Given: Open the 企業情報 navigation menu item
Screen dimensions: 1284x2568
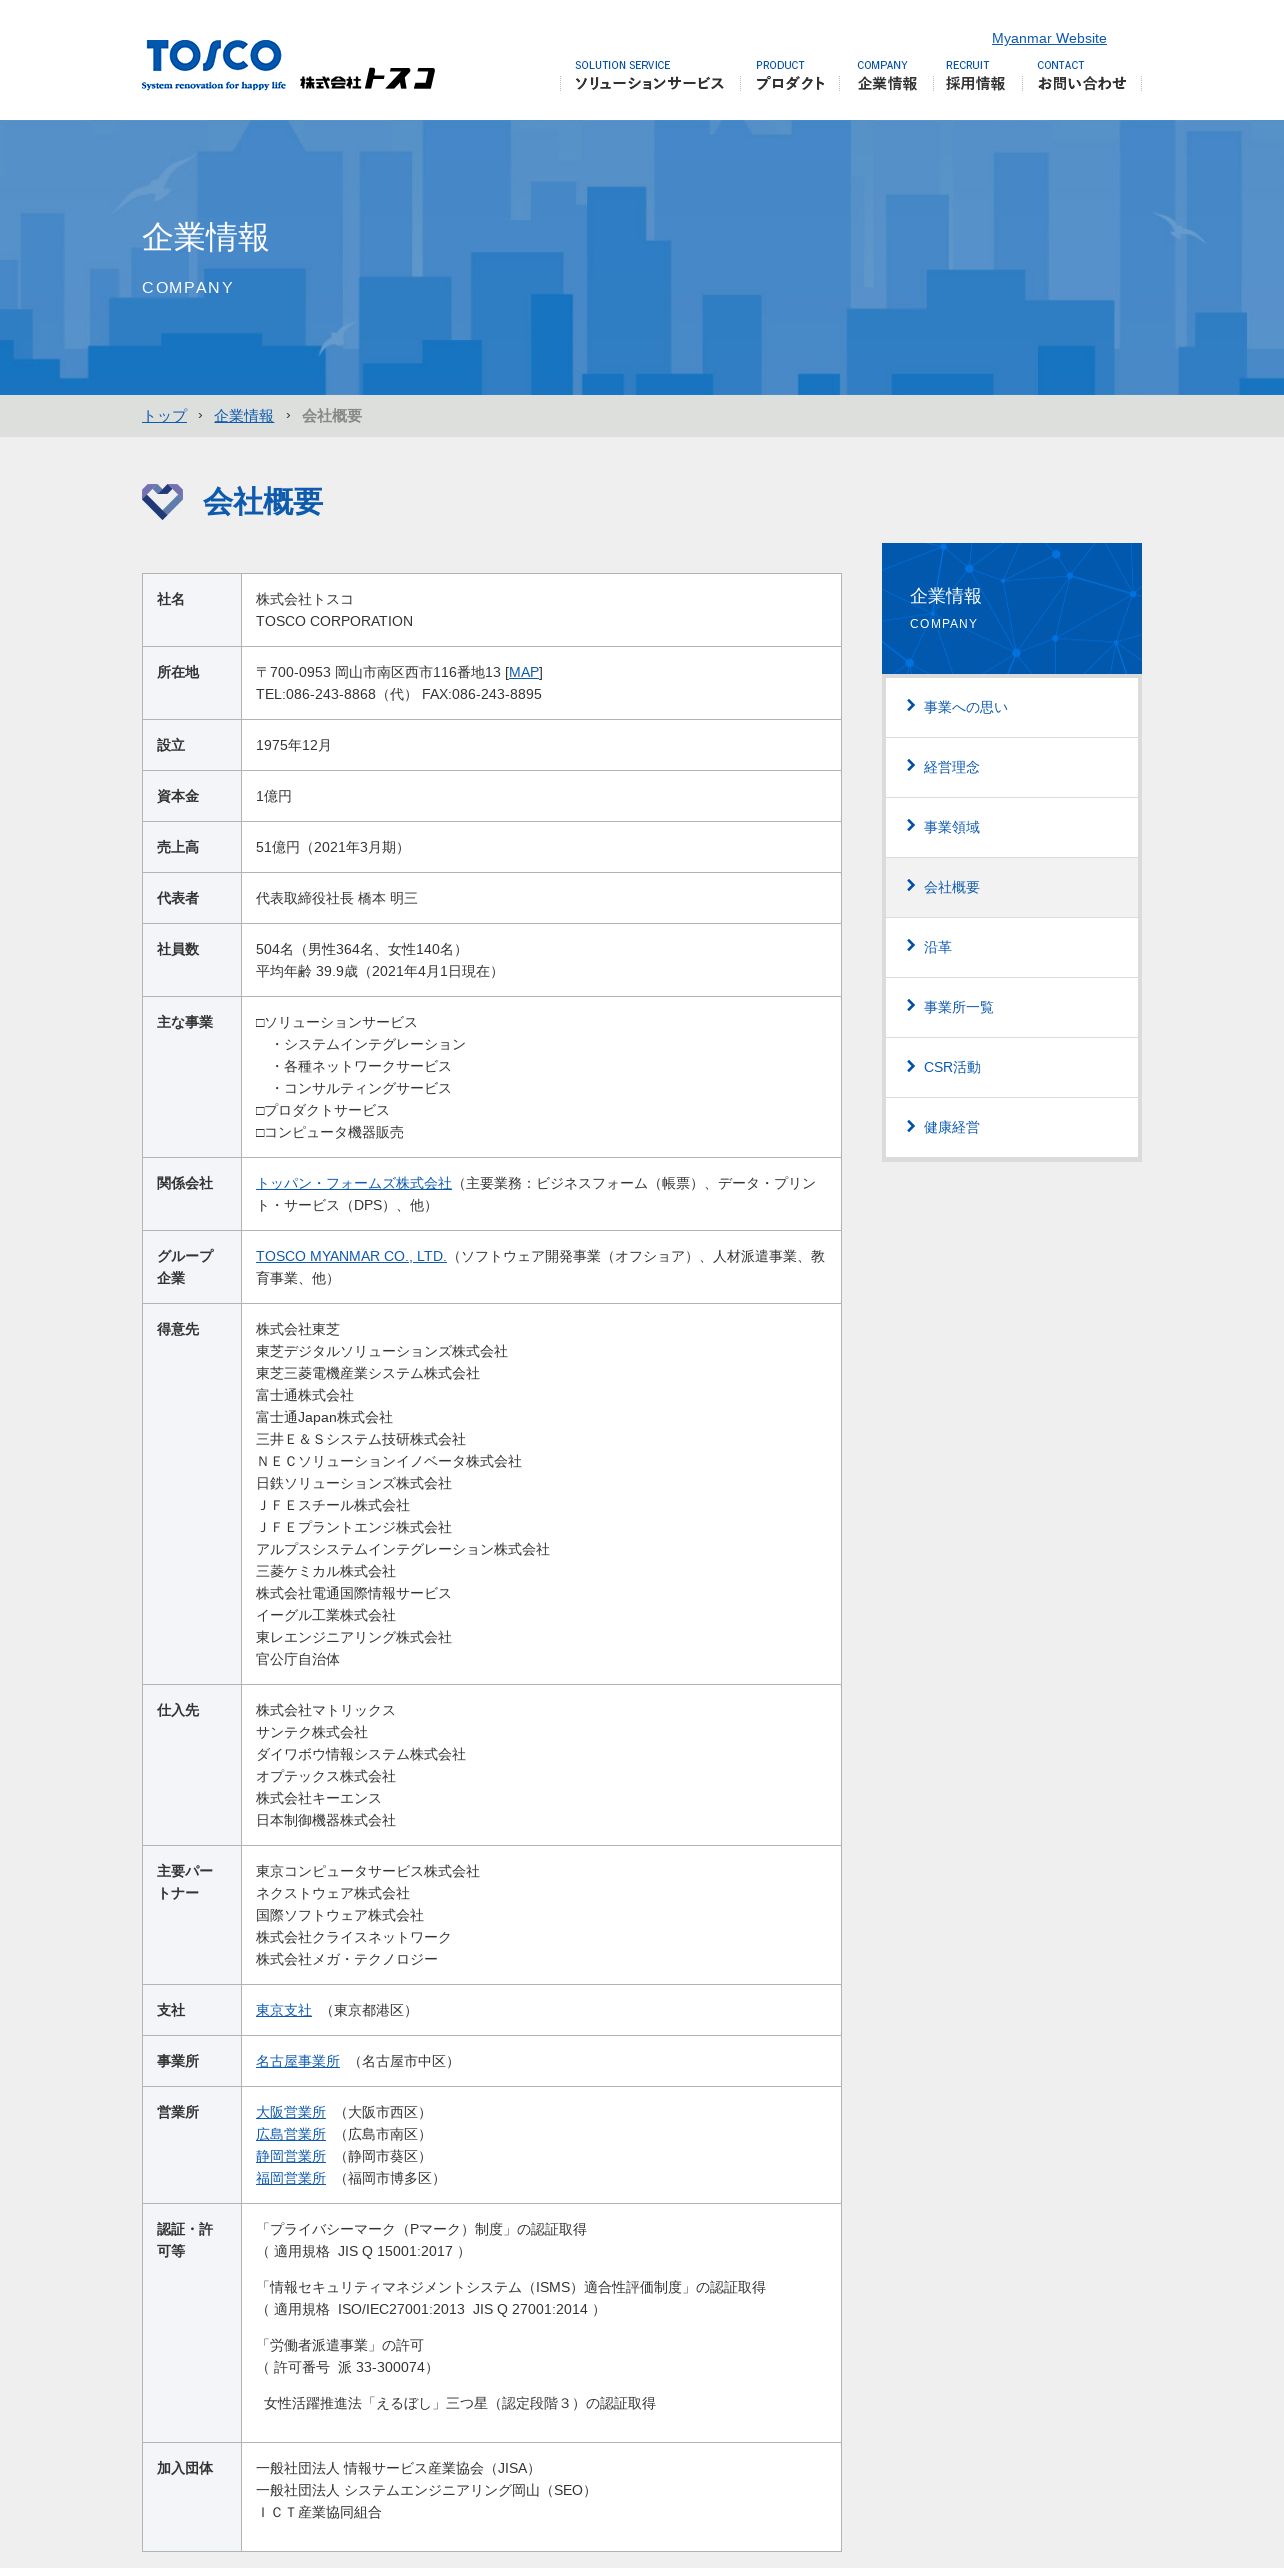Looking at the screenshot, I should point(886,76).
